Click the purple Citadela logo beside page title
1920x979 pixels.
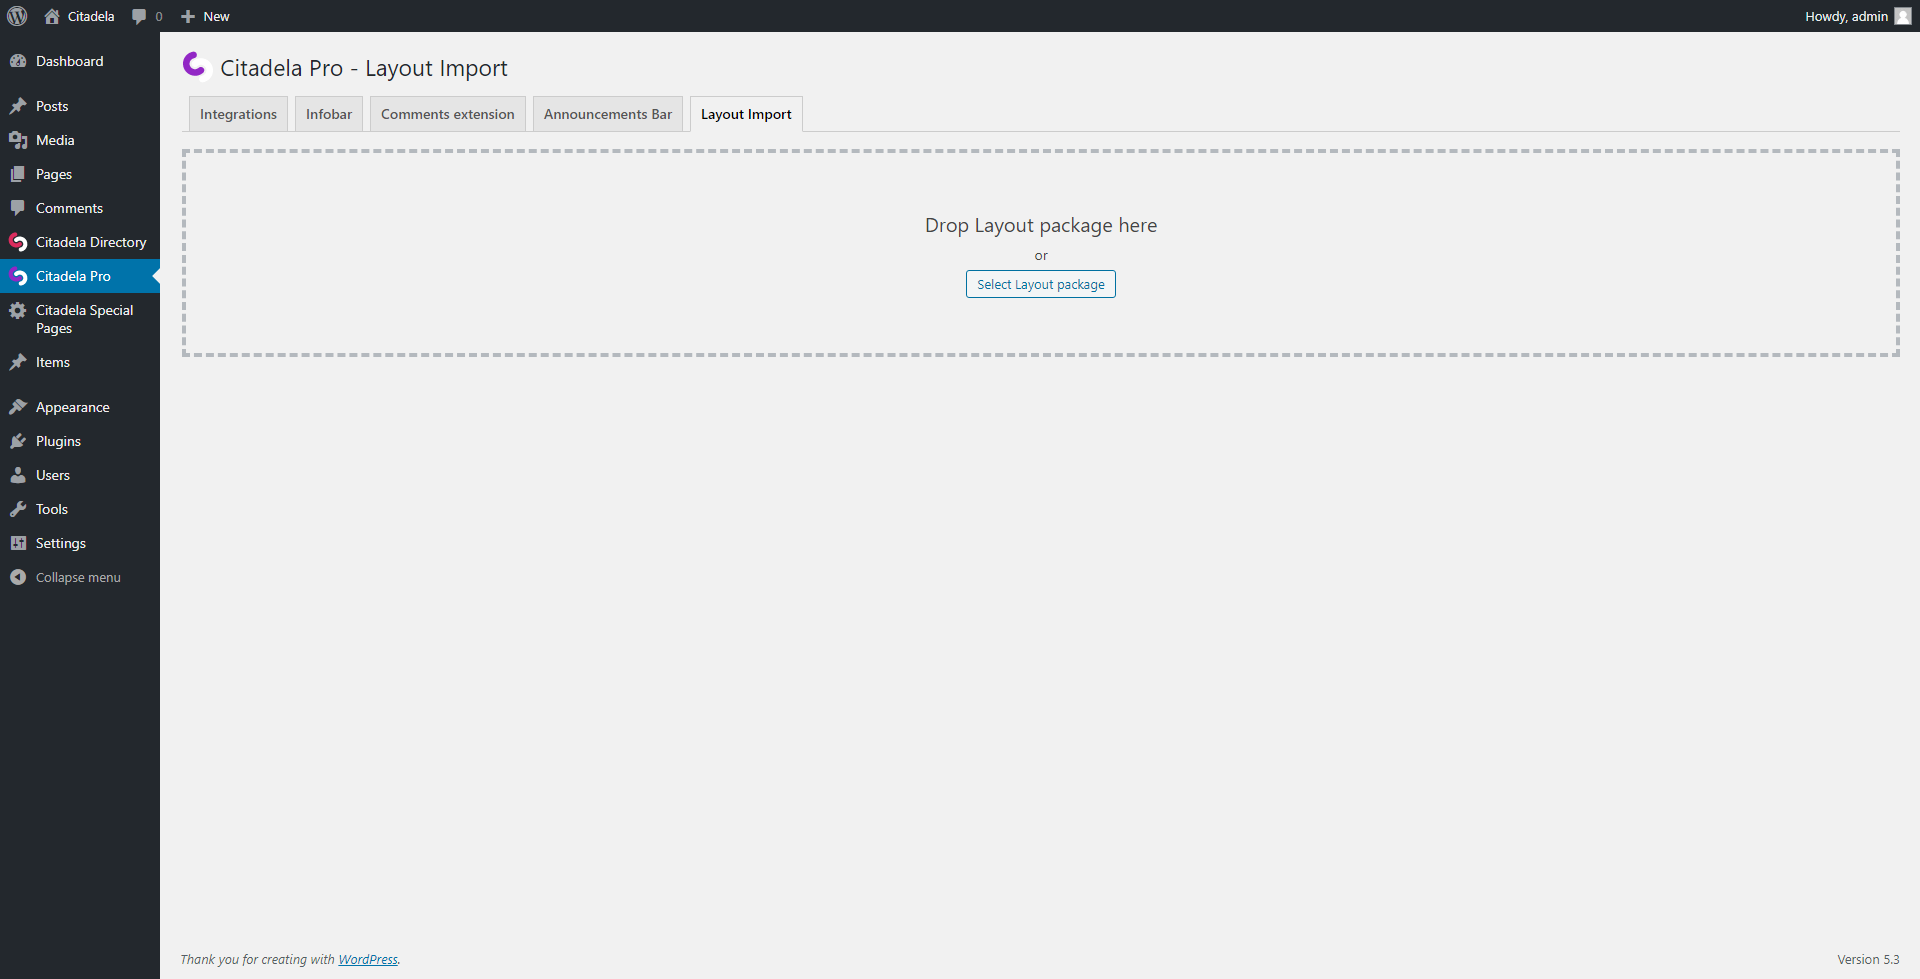(195, 65)
